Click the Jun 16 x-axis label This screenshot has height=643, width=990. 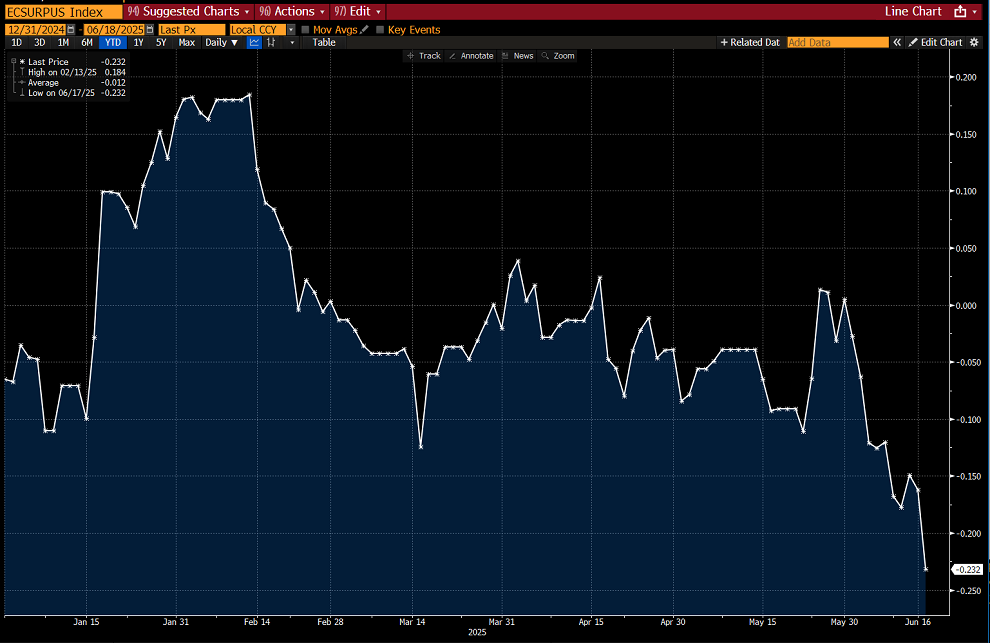point(917,622)
